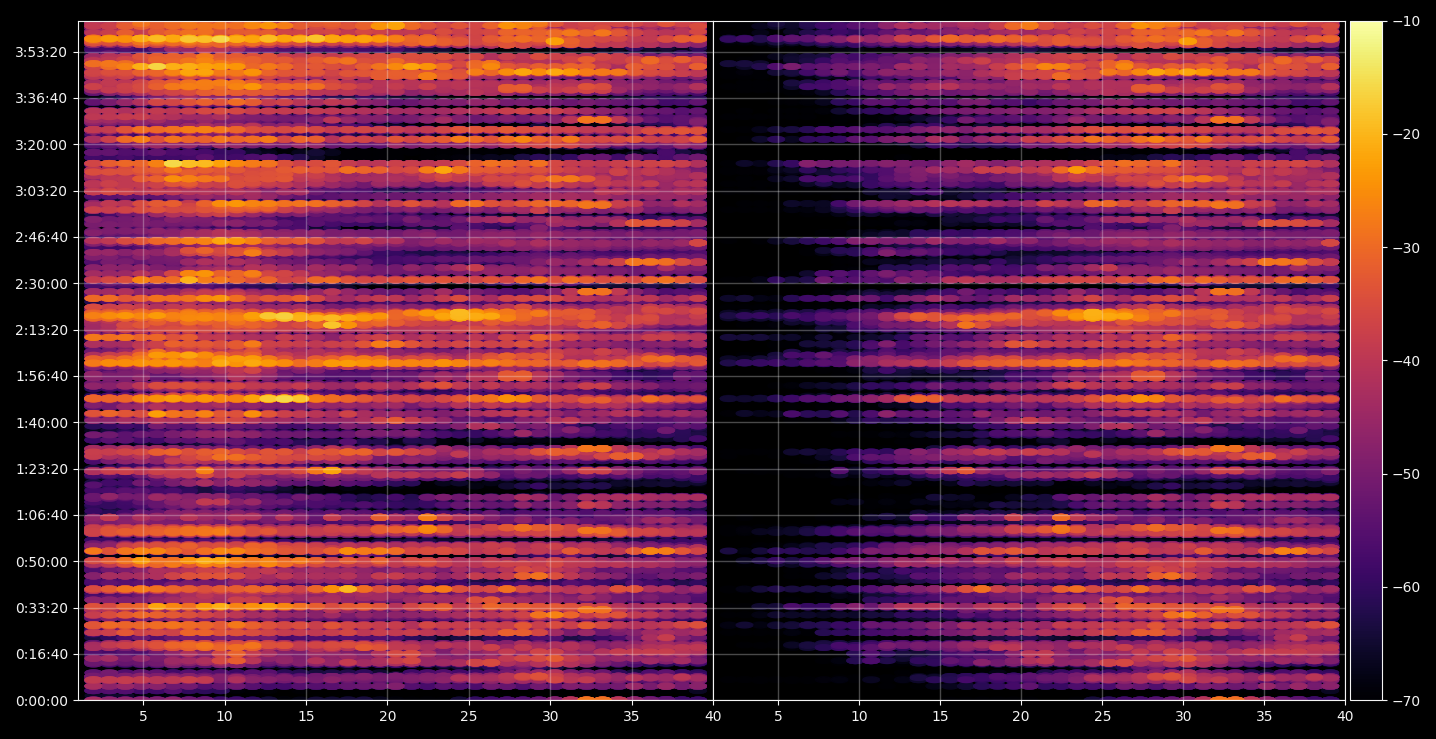Screen dimensions: 1436x739
Task: Select the 1:40:00 time tick label
Action: point(41,422)
